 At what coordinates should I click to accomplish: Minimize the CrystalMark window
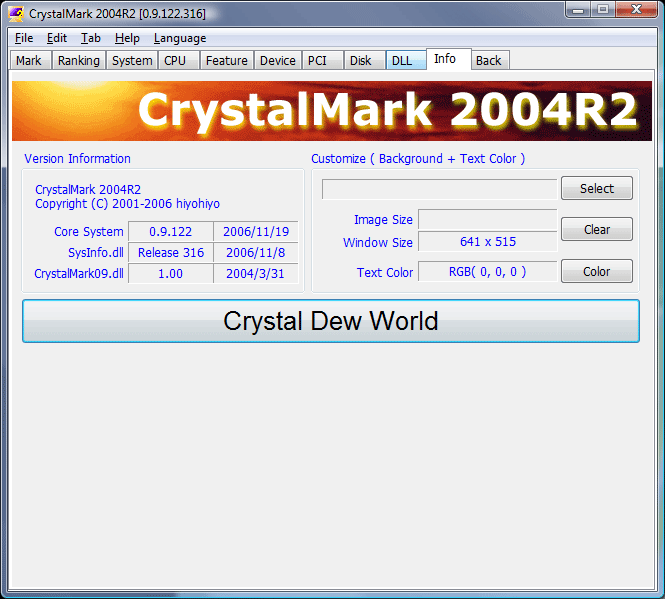(578, 10)
